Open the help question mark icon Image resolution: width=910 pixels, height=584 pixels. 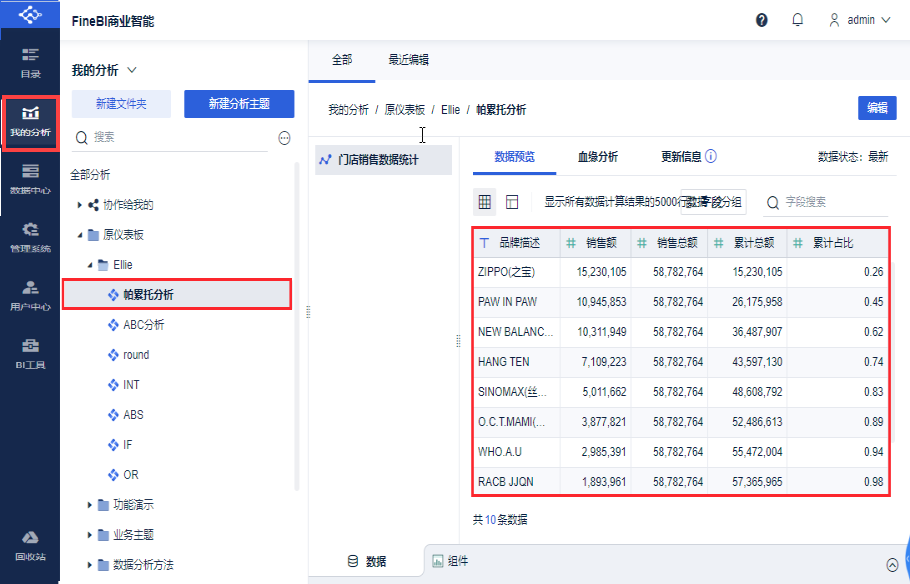pos(761,20)
